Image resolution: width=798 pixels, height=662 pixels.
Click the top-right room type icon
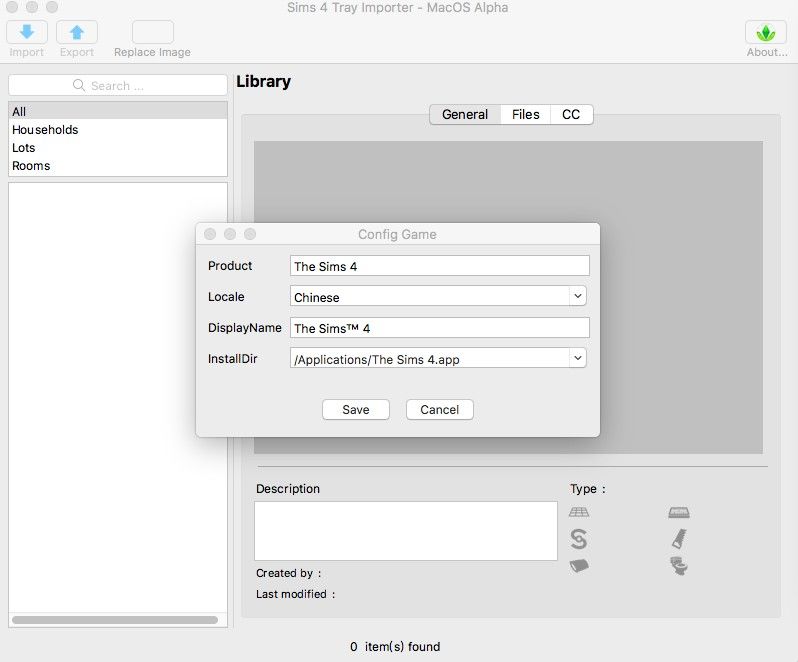pyautogui.click(x=679, y=512)
